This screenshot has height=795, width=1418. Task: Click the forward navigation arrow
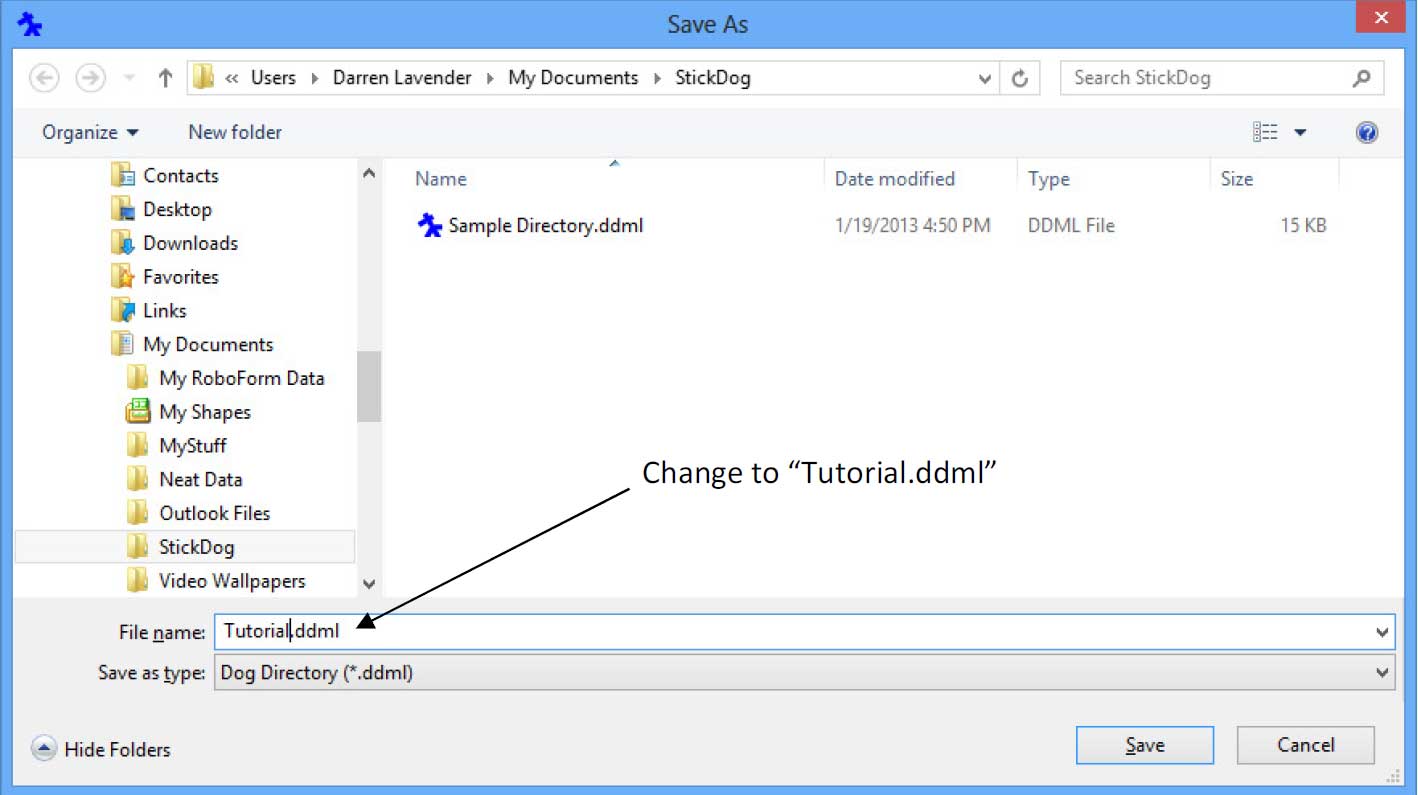(89, 77)
